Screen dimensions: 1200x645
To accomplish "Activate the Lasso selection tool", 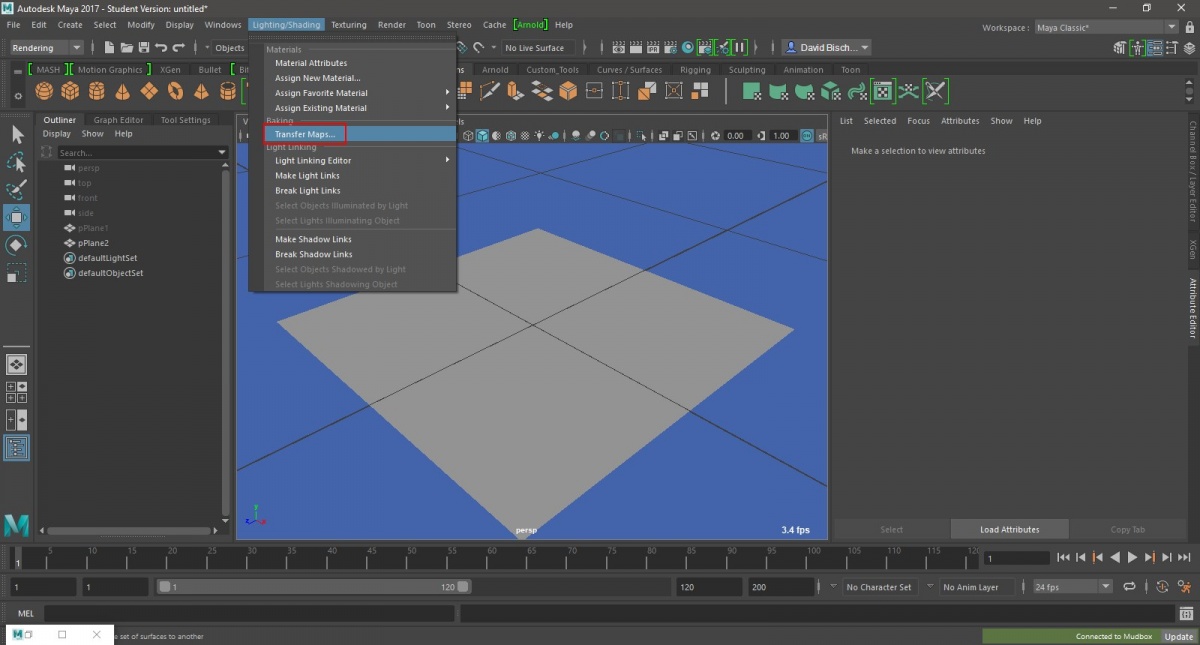I will (16, 161).
